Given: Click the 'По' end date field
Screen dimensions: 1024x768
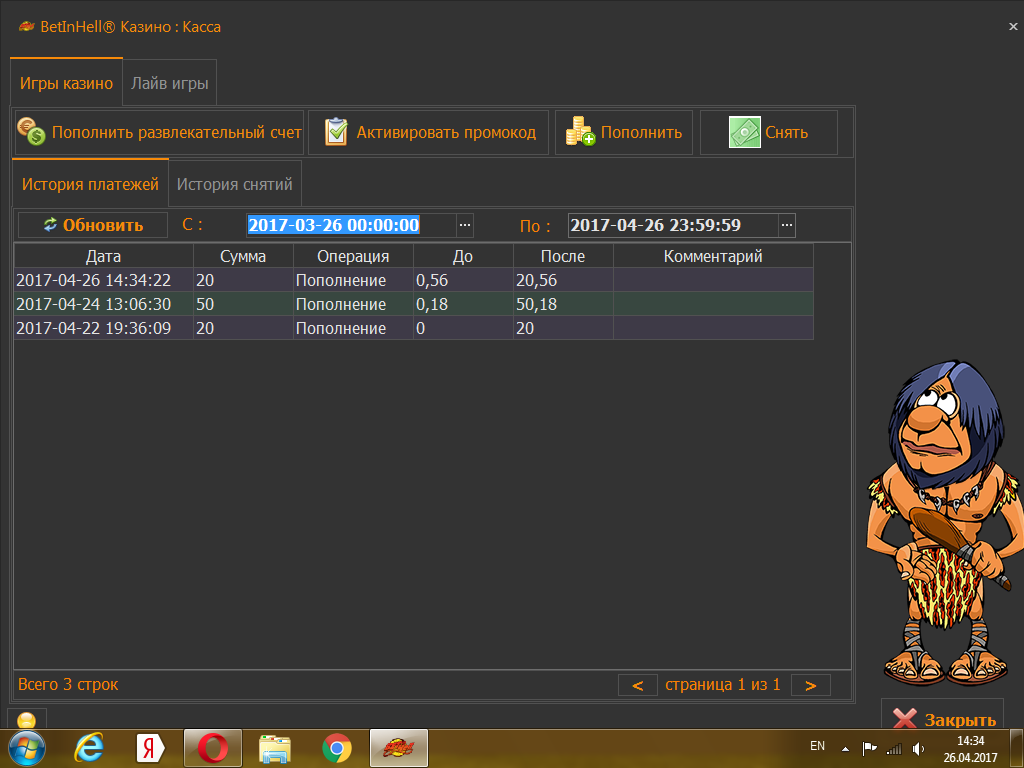Looking at the screenshot, I should click(x=673, y=225).
